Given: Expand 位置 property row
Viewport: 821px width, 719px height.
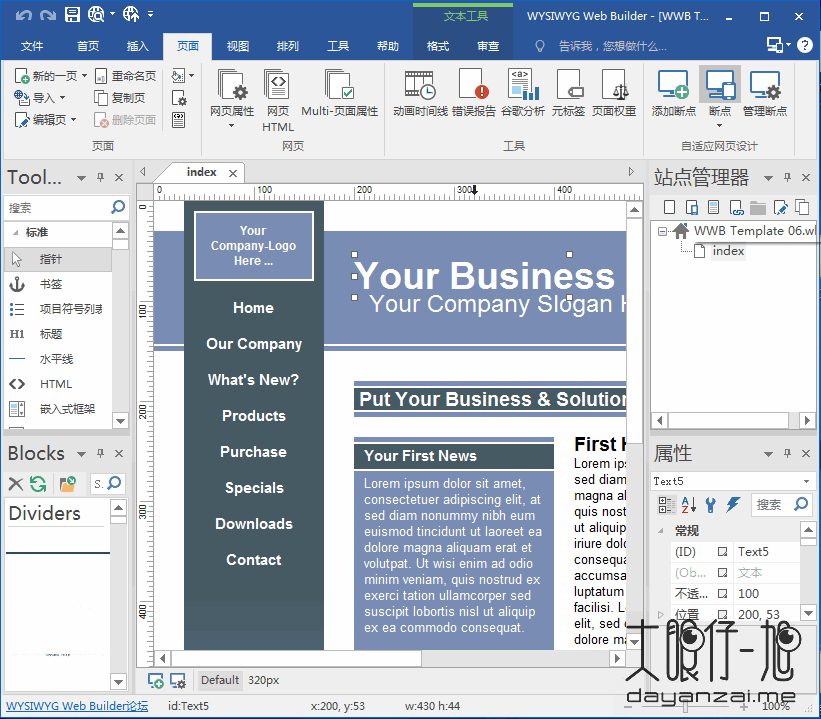Looking at the screenshot, I should 661,614.
